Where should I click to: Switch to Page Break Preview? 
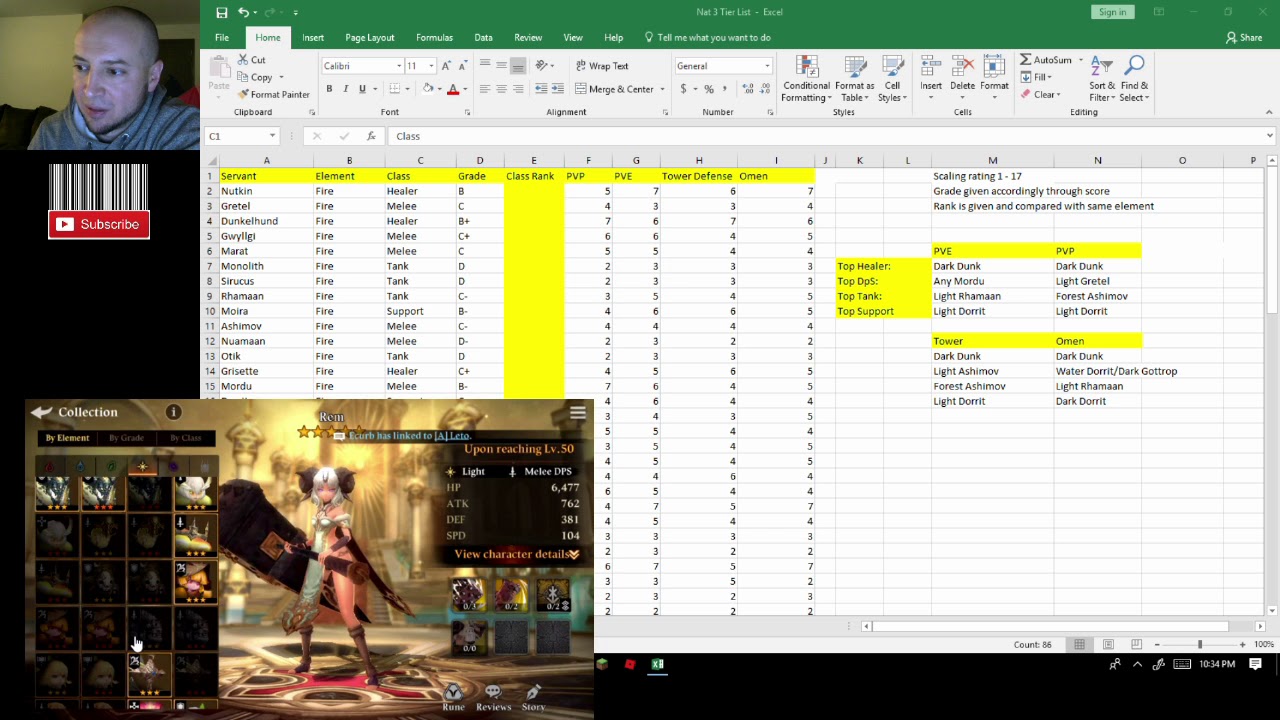pyautogui.click(x=1136, y=644)
